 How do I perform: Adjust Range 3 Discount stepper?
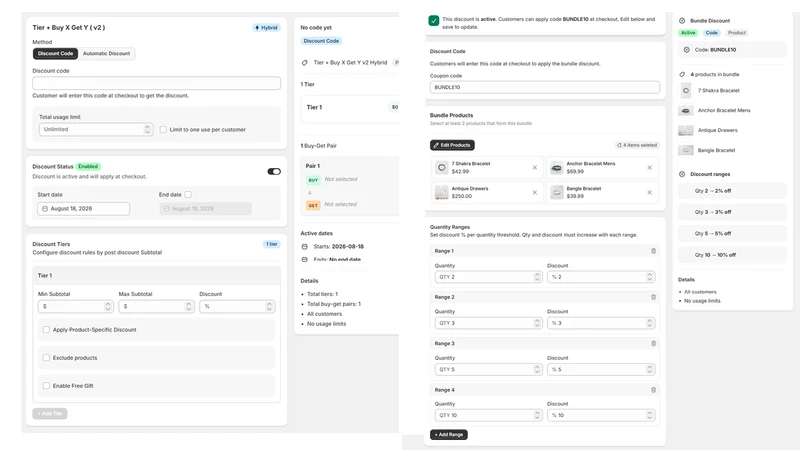tap(649, 369)
